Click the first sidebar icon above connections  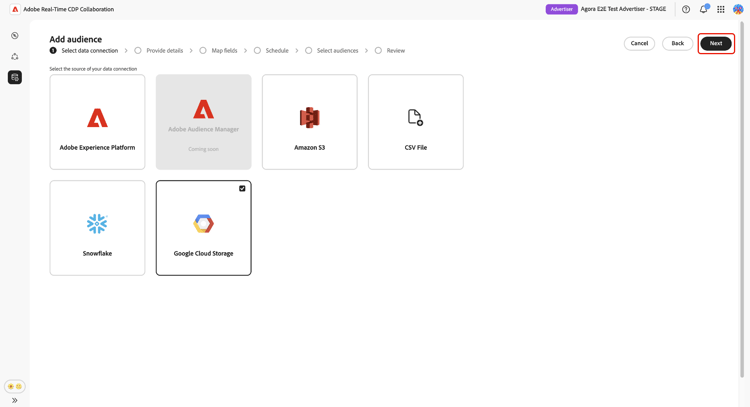(15, 35)
